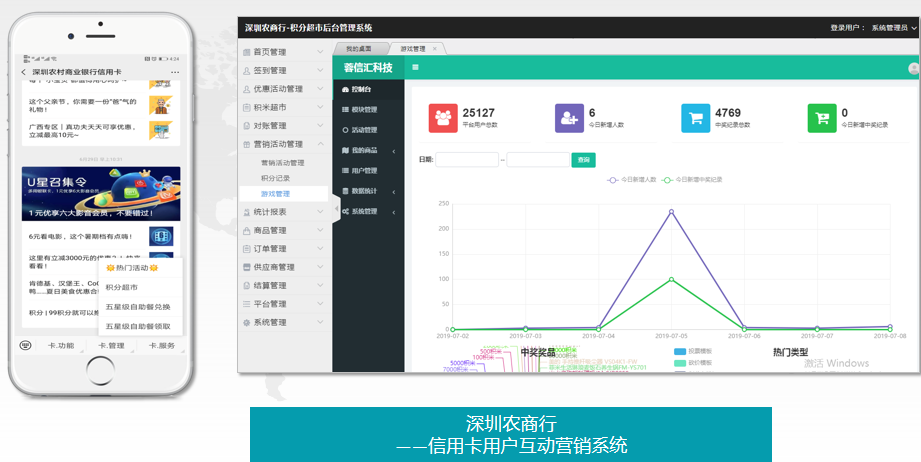Expand 结算管理 menu section
The height and width of the screenshot is (462, 921).
284,285
